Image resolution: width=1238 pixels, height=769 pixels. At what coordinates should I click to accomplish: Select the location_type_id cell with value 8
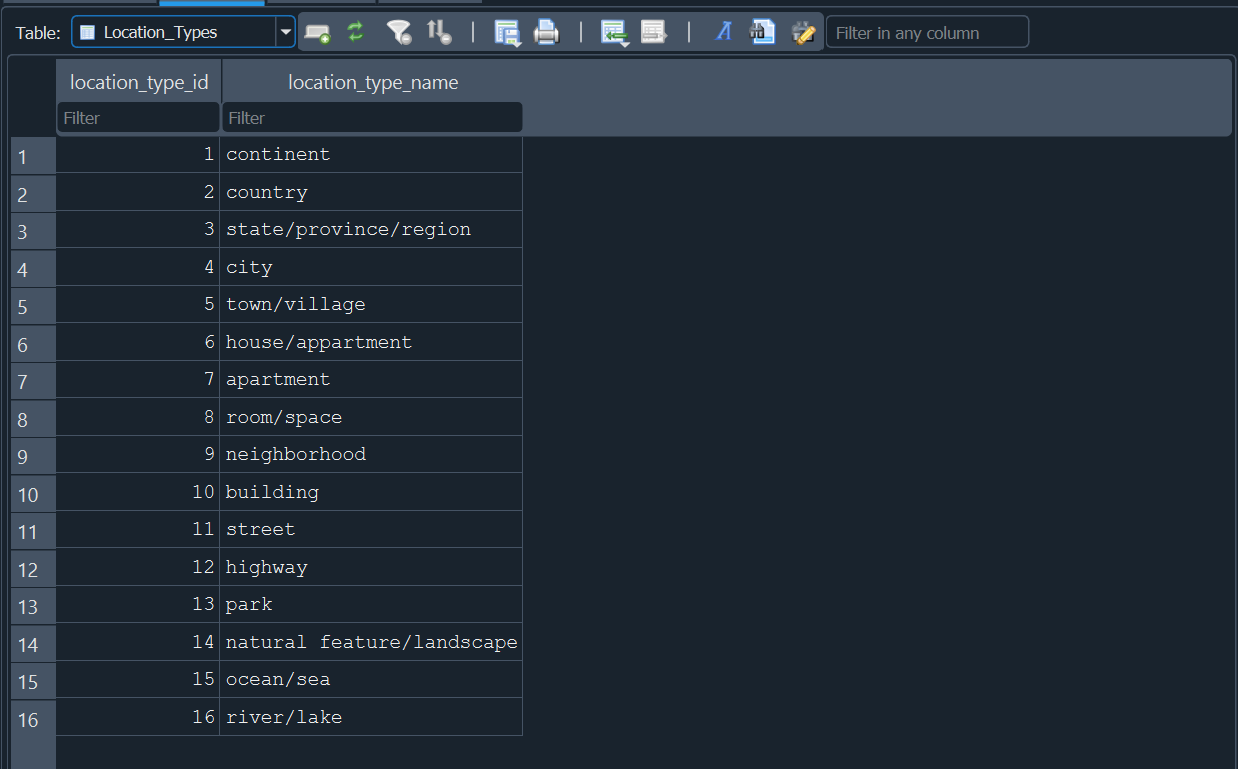tap(138, 417)
